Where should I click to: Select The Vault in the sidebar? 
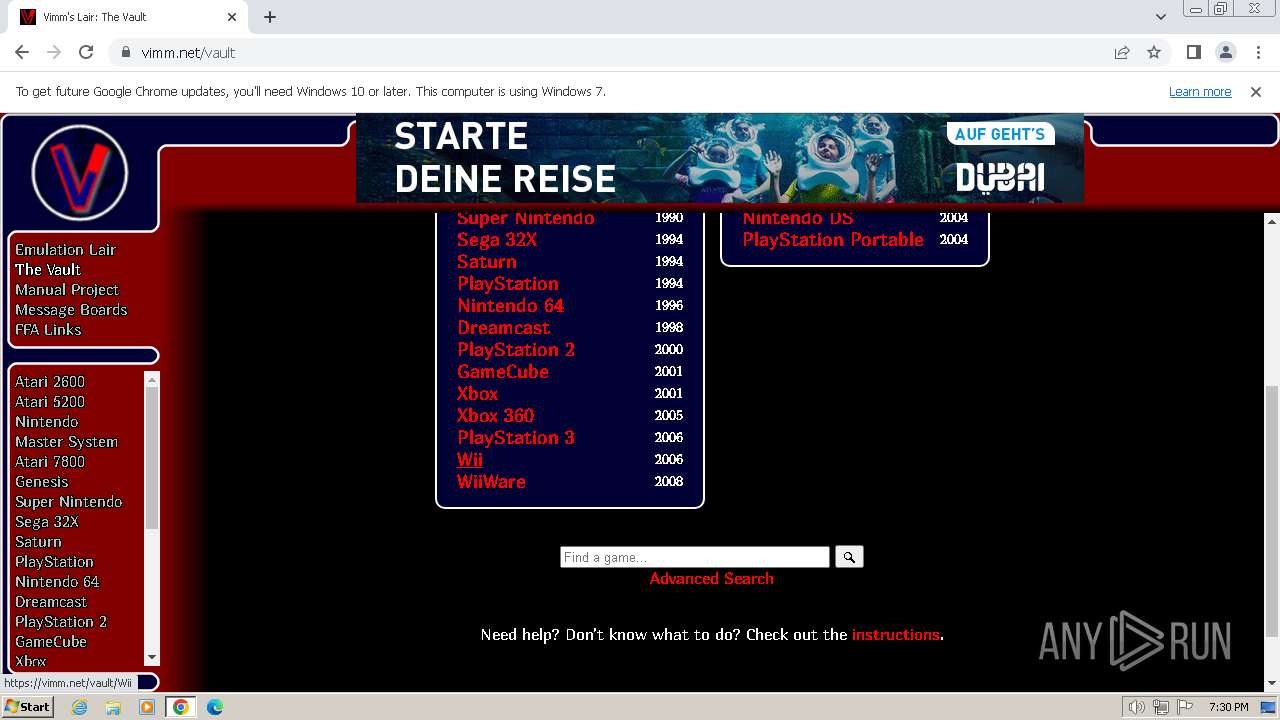(48, 269)
